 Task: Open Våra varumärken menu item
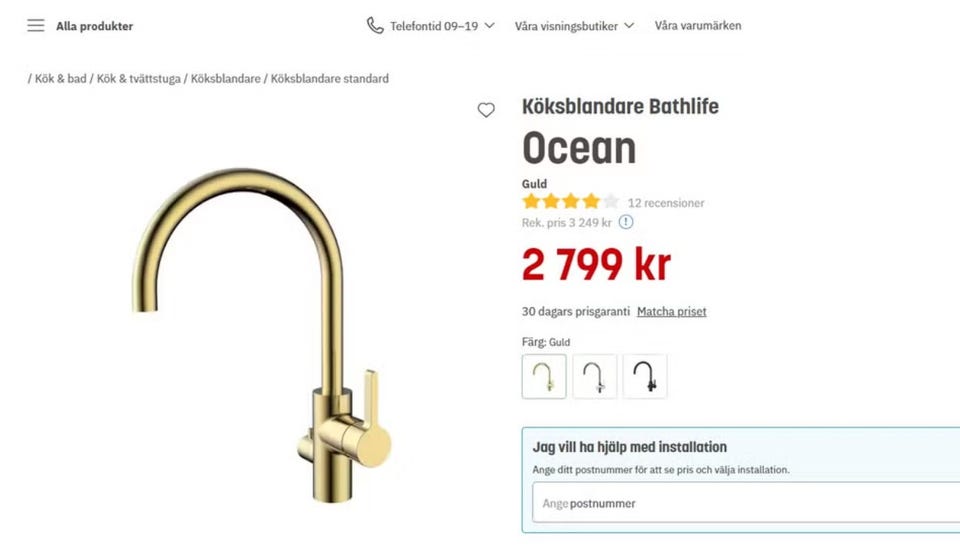tap(698, 26)
